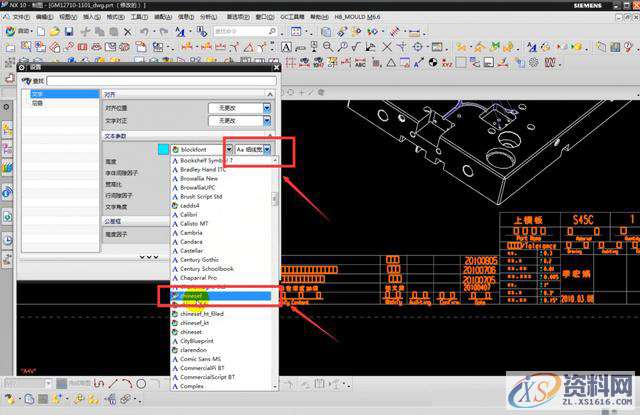The width and height of the screenshot is (640, 415).
Task: Open the blockfont font dropdown arrow
Action: click(227, 149)
